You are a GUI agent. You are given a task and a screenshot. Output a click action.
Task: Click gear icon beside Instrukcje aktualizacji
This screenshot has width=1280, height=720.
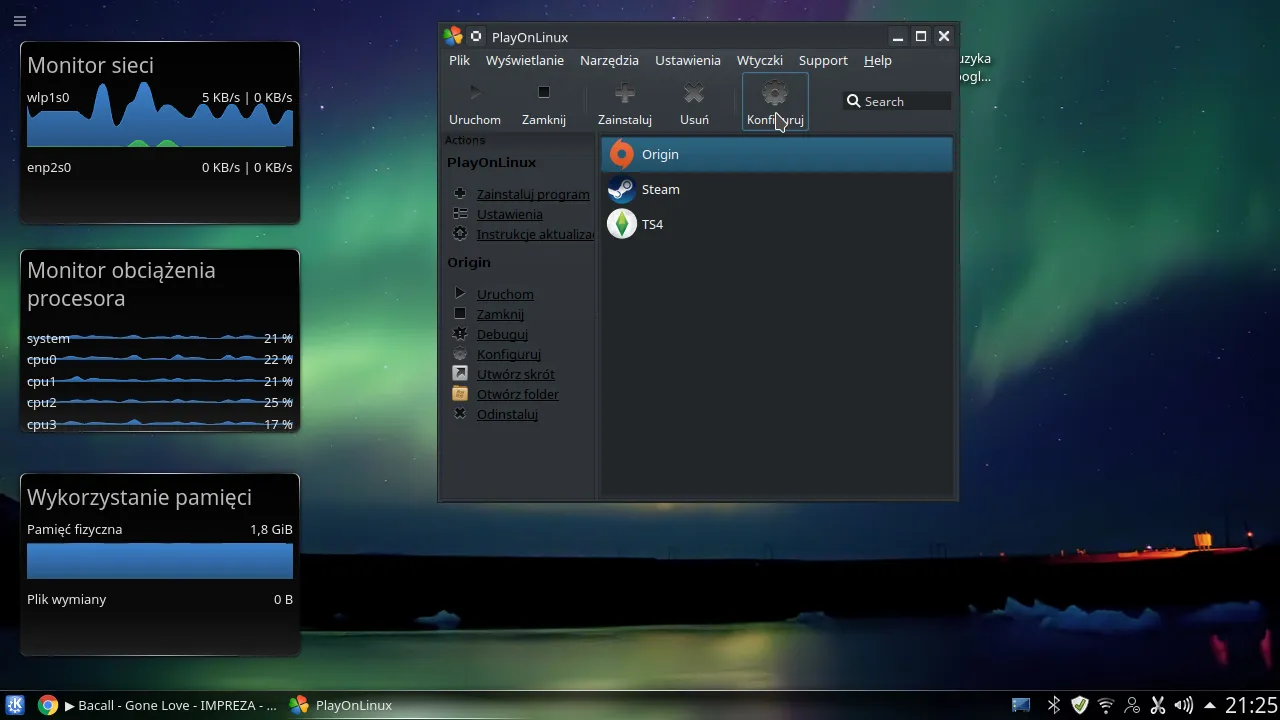tap(460, 234)
